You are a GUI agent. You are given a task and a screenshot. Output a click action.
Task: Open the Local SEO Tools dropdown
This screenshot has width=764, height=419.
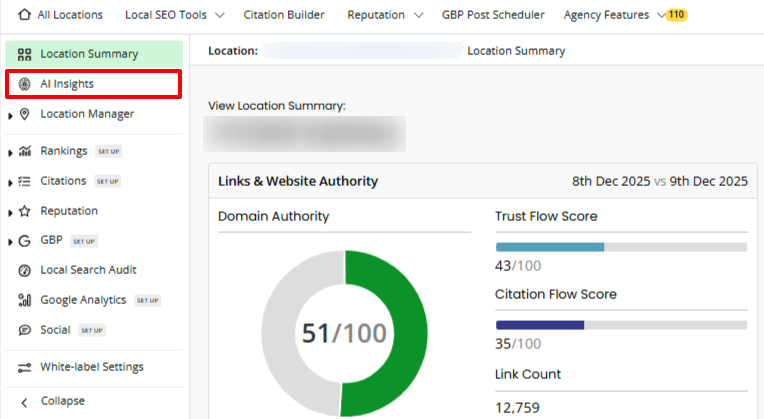[x=174, y=15]
